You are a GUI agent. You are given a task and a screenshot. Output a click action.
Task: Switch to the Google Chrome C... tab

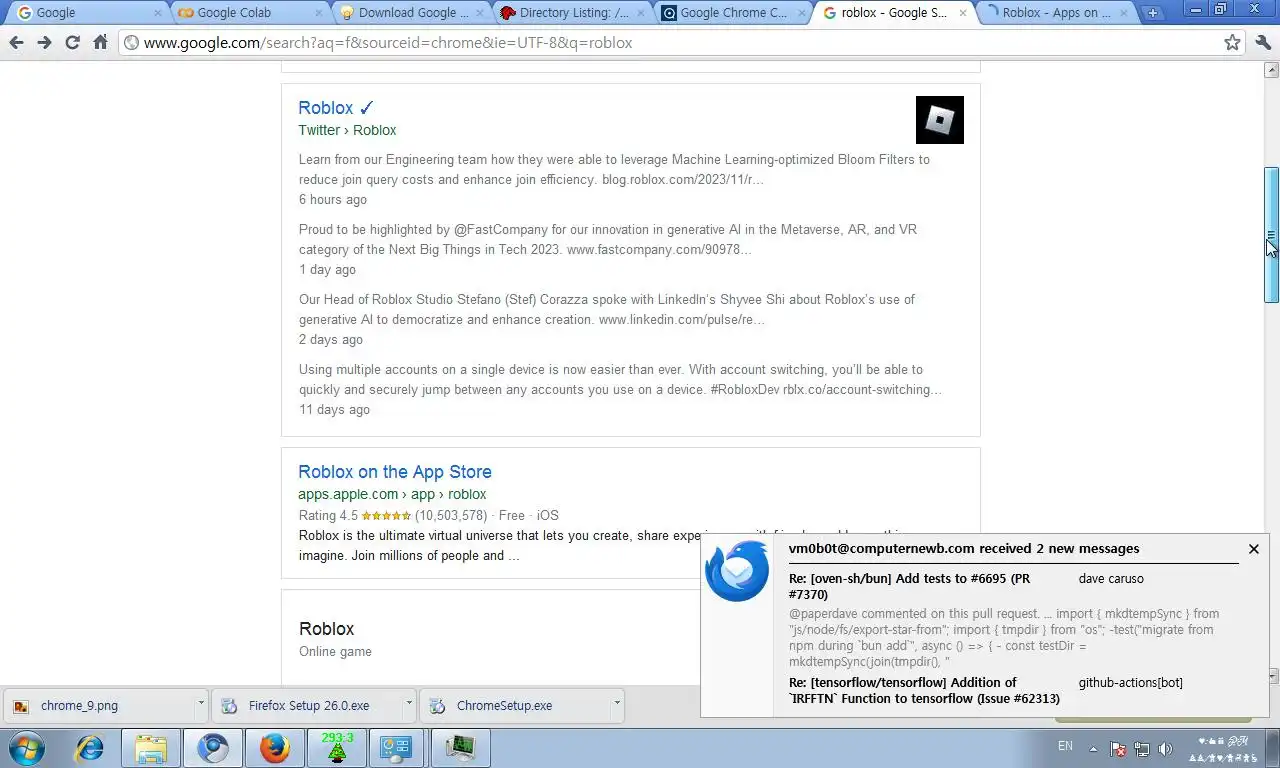734,13
